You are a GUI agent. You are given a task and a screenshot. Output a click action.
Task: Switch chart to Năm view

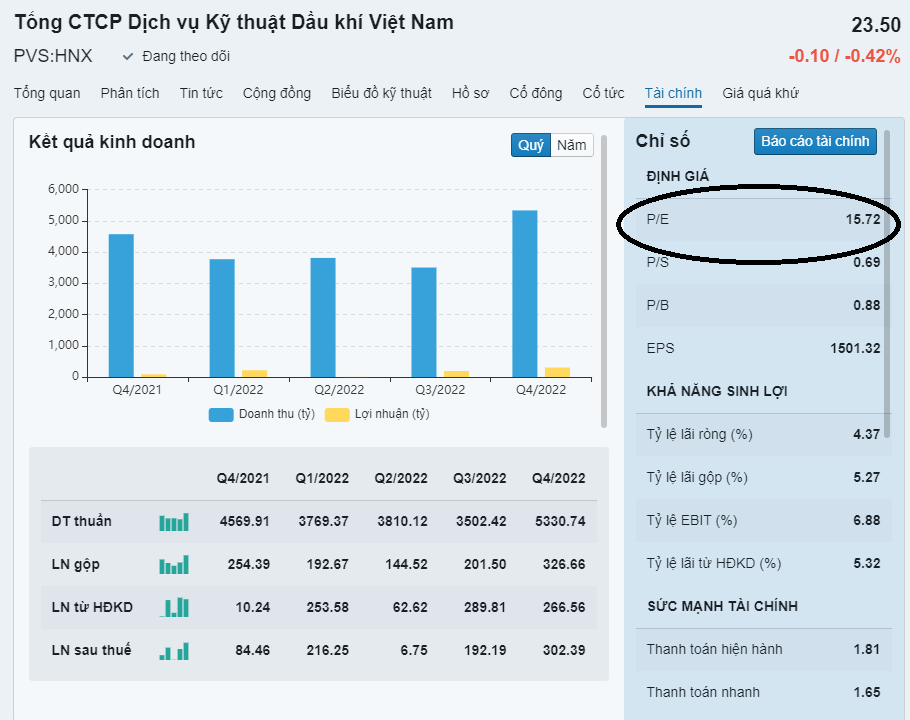[x=572, y=145]
